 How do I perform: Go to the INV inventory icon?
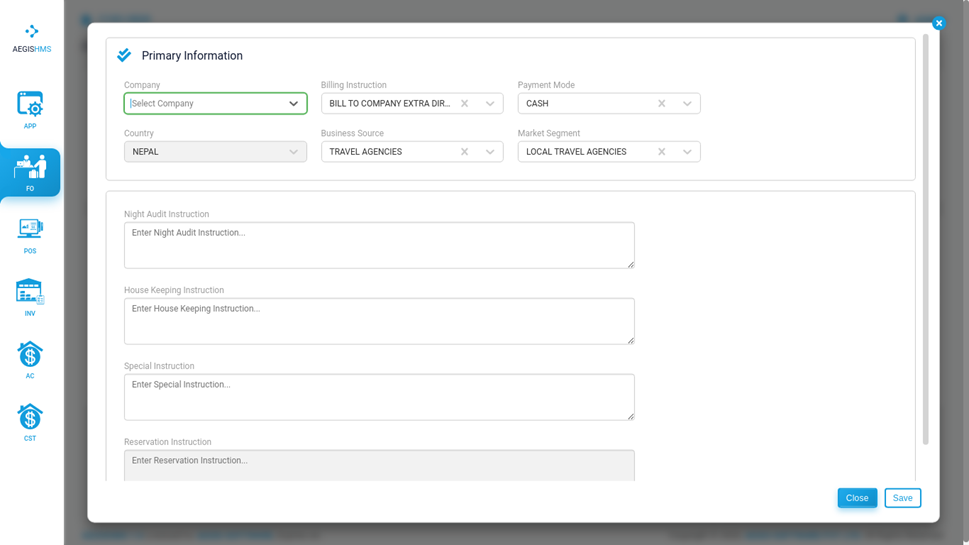click(30, 297)
